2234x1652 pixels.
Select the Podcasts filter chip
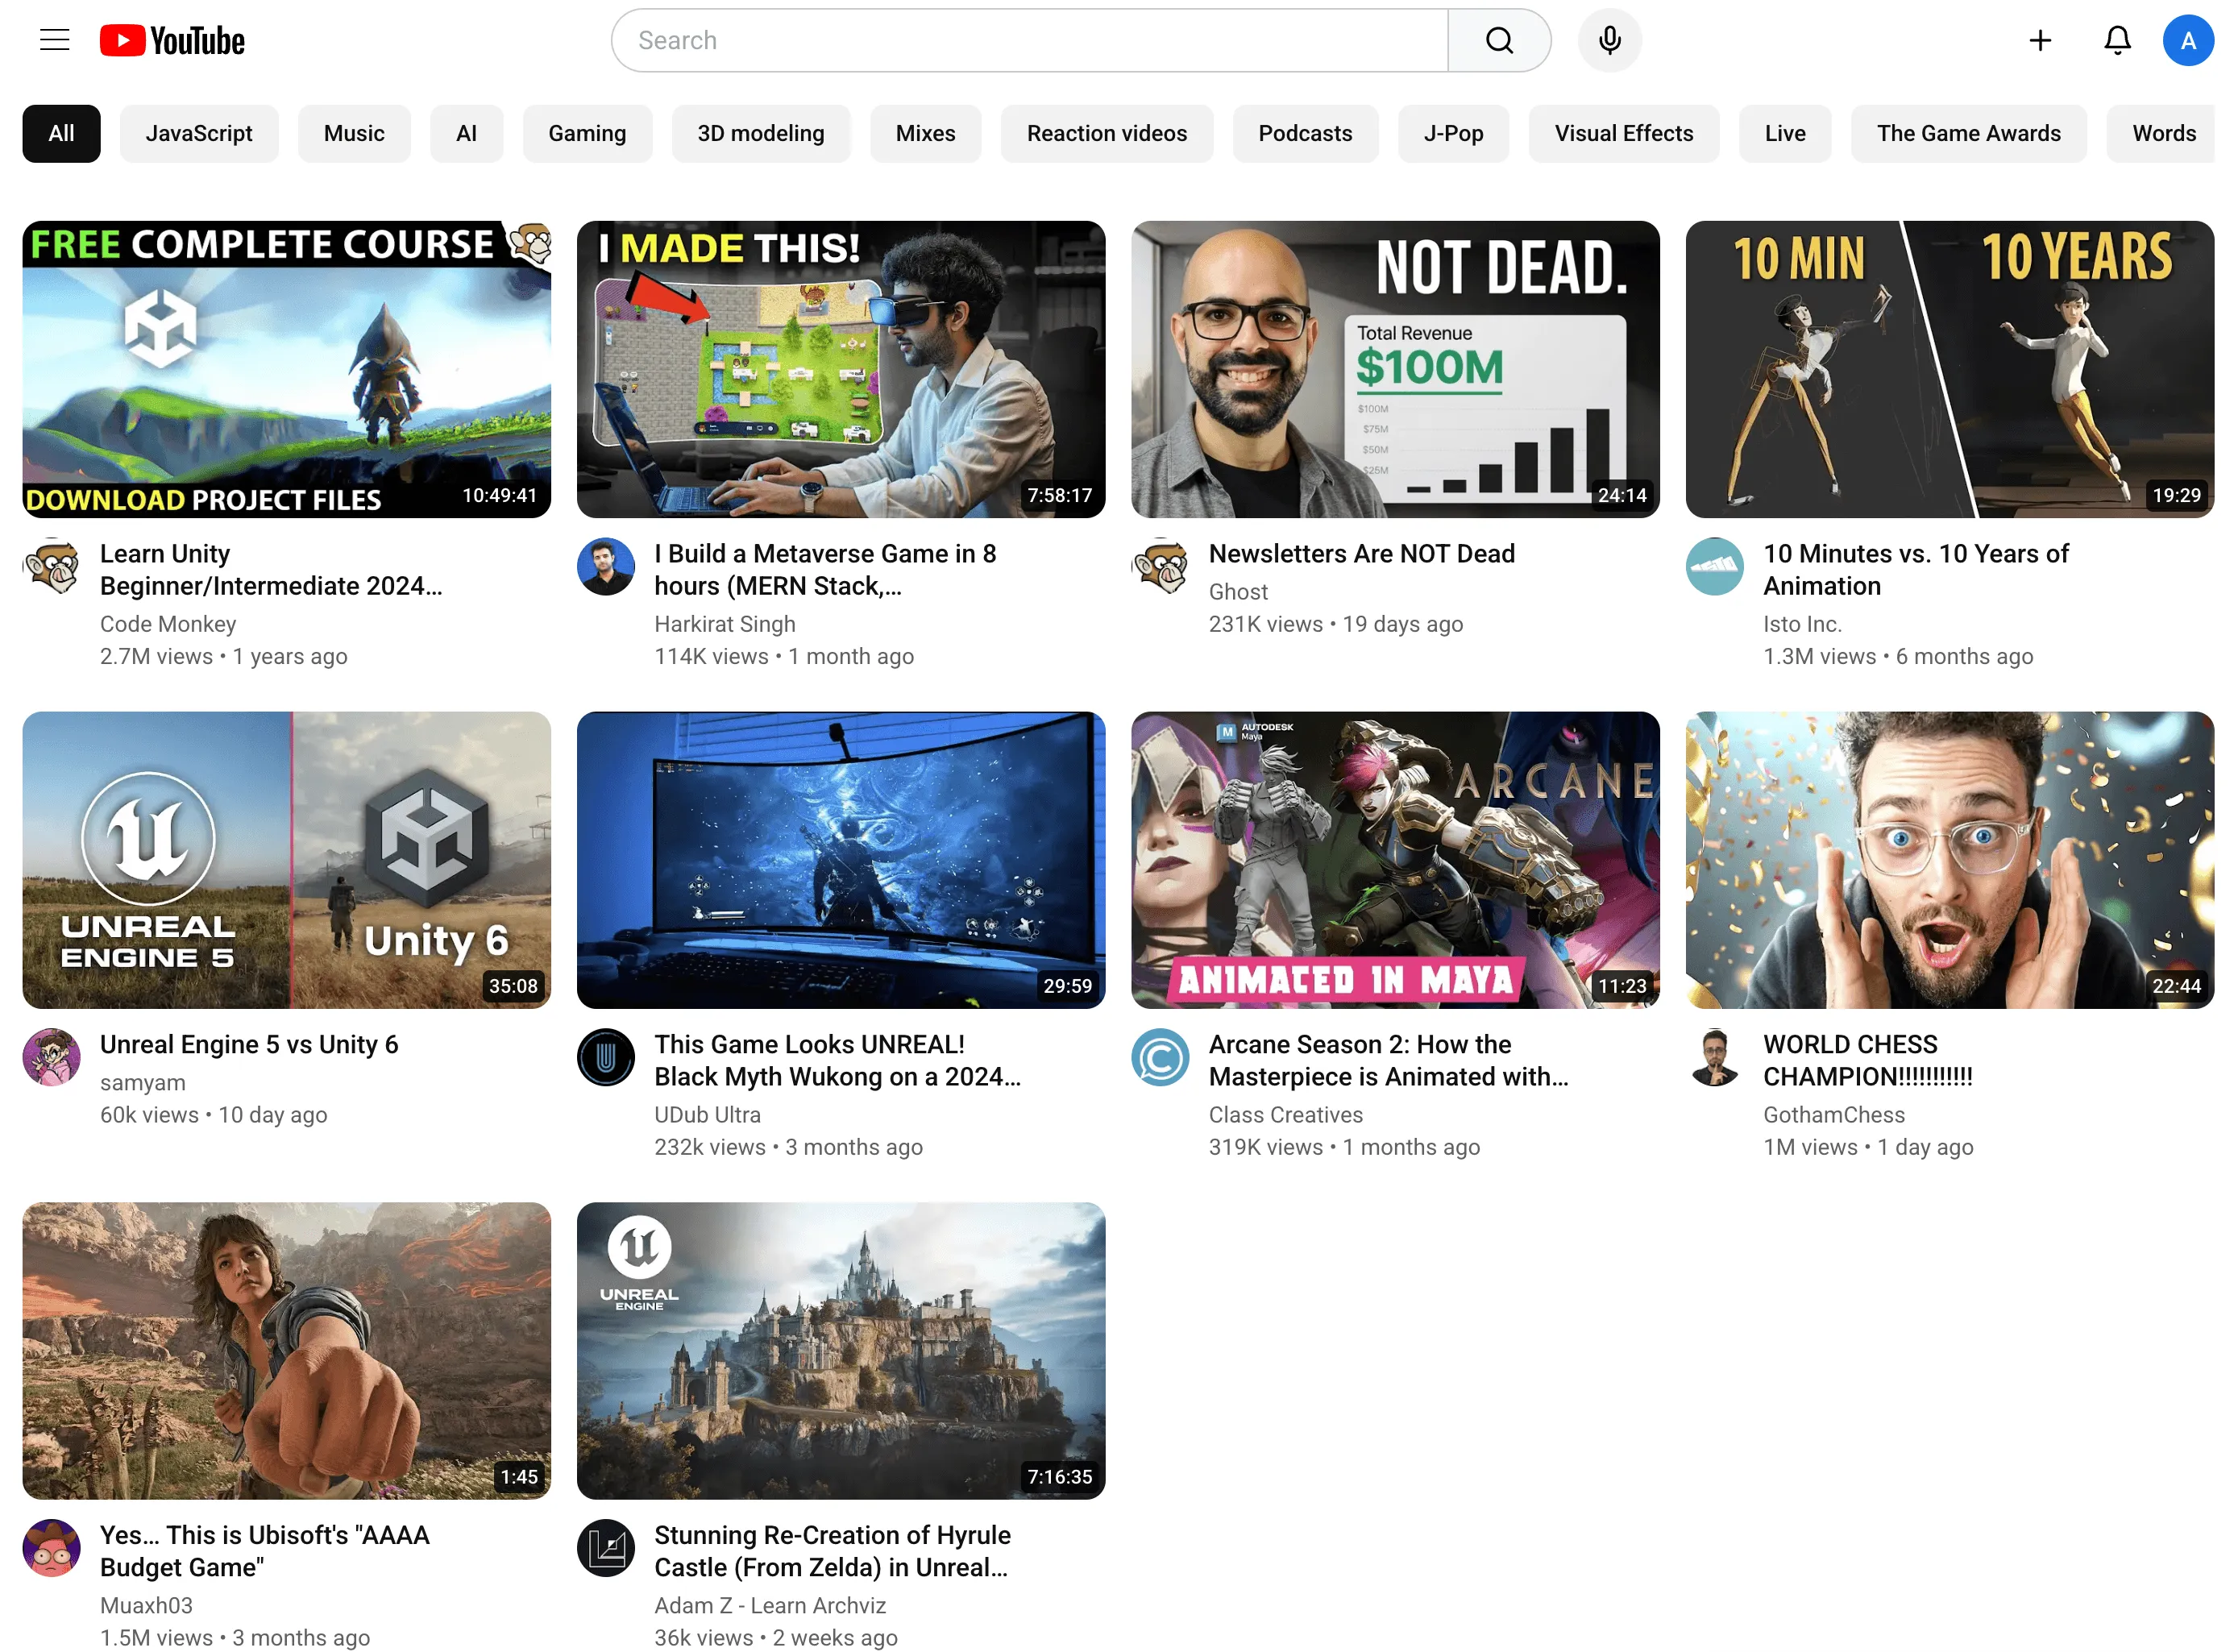pos(1305,133)
